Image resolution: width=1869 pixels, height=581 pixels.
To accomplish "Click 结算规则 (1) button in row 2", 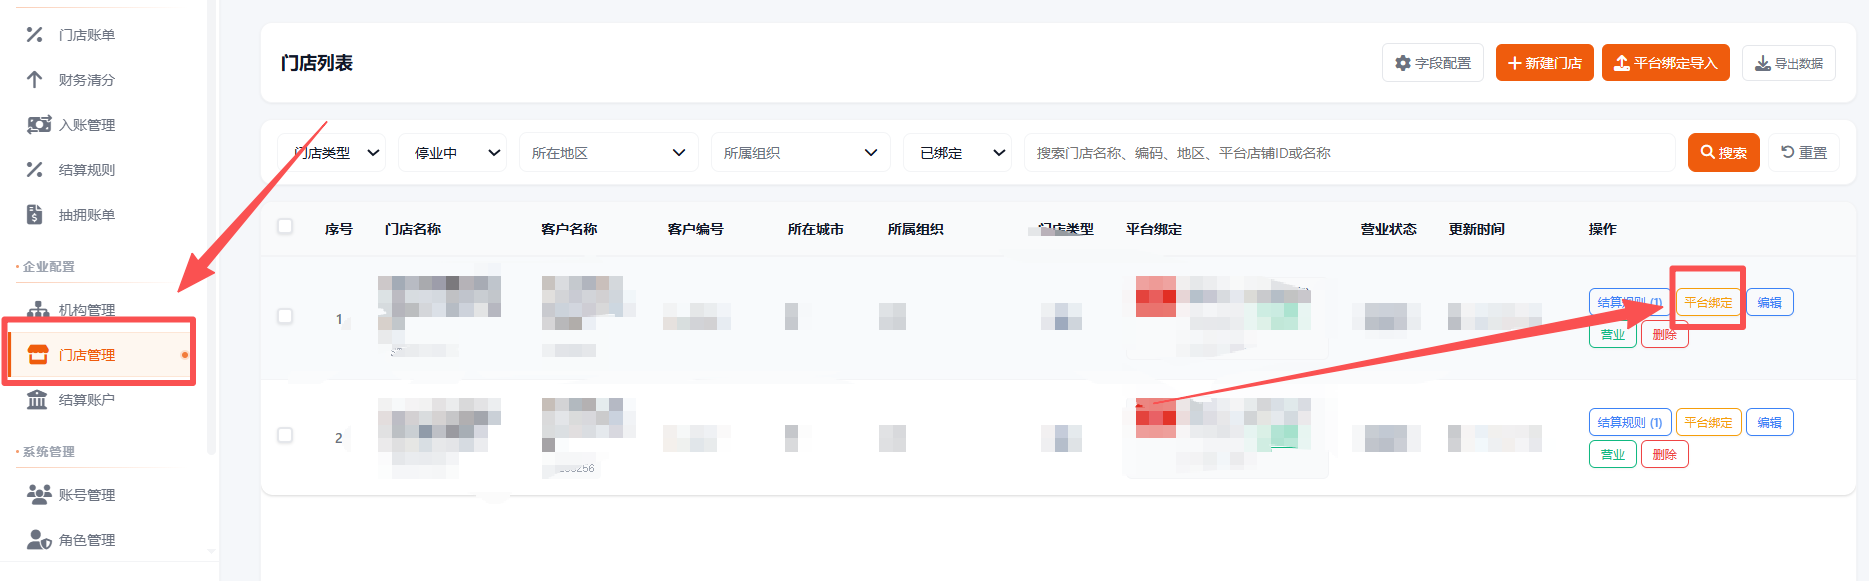I will click(x=1630, y=422).
